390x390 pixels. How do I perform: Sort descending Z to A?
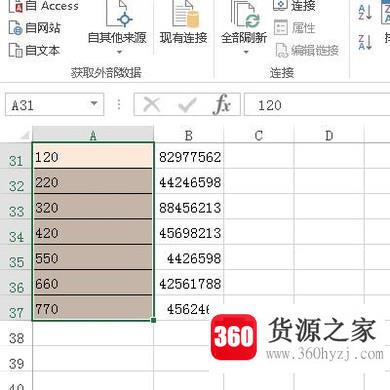tap(365, 42)
